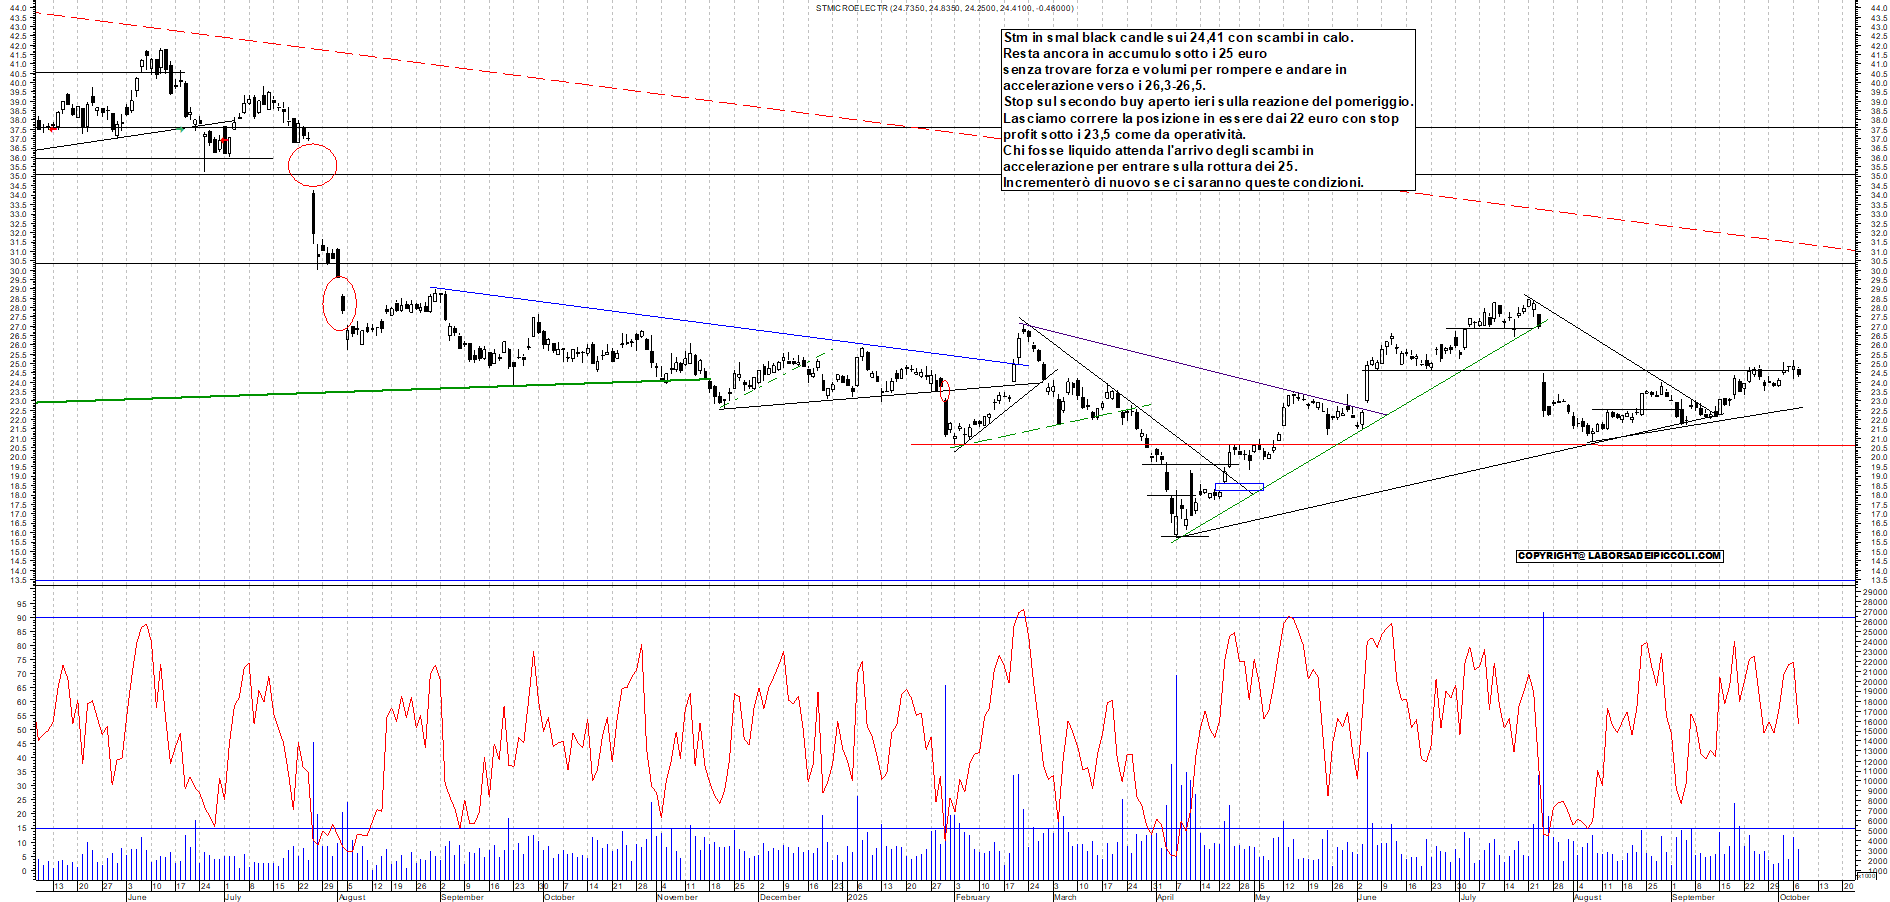The height and width of the screenshot is (902, 1890).
Task: Select the 2025 year marker on time axis
Action: [x=858, y=897]
